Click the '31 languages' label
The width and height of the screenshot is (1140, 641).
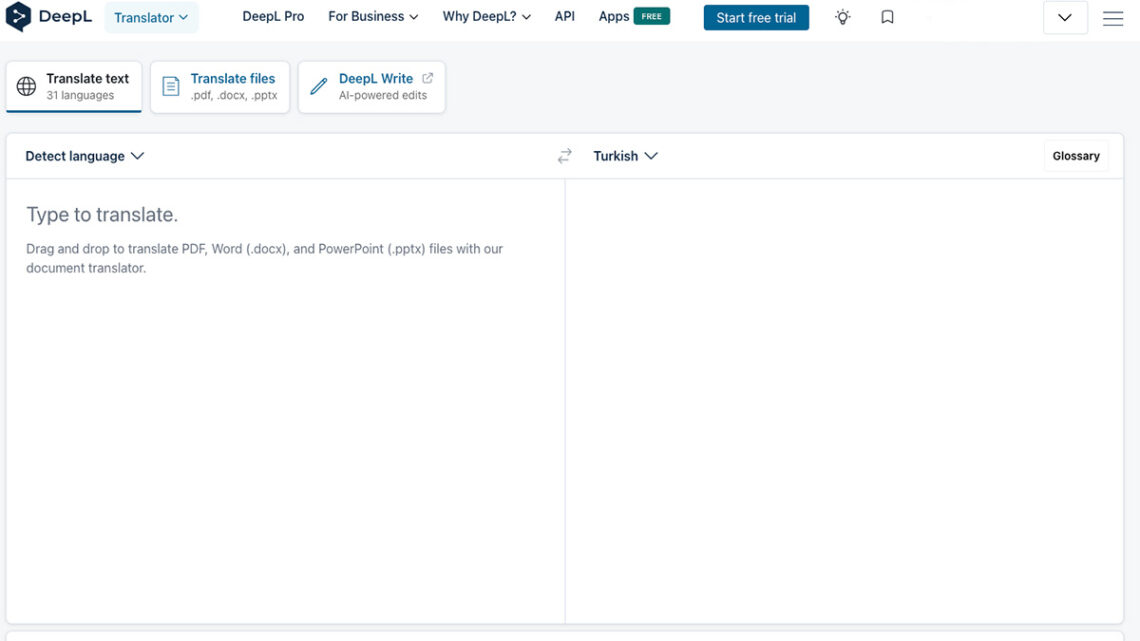click(x=80, y=95)
